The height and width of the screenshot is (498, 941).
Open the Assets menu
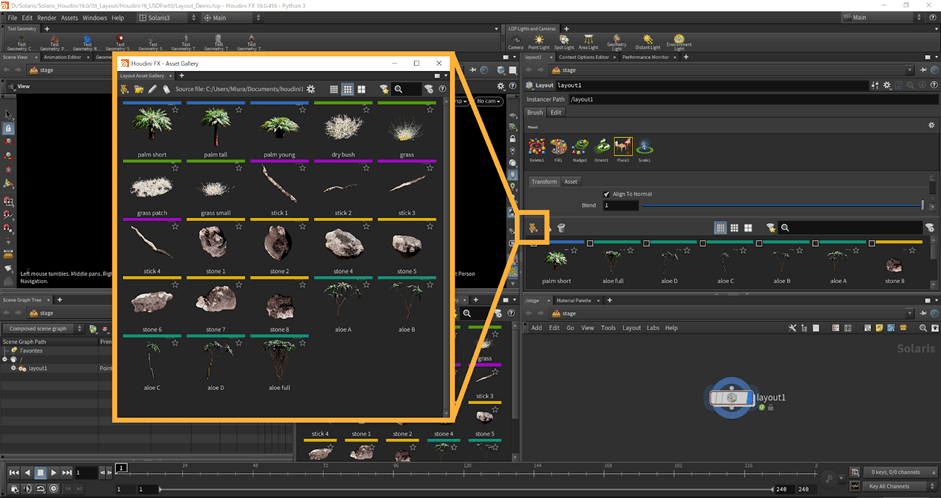click(x=69, y=18)
